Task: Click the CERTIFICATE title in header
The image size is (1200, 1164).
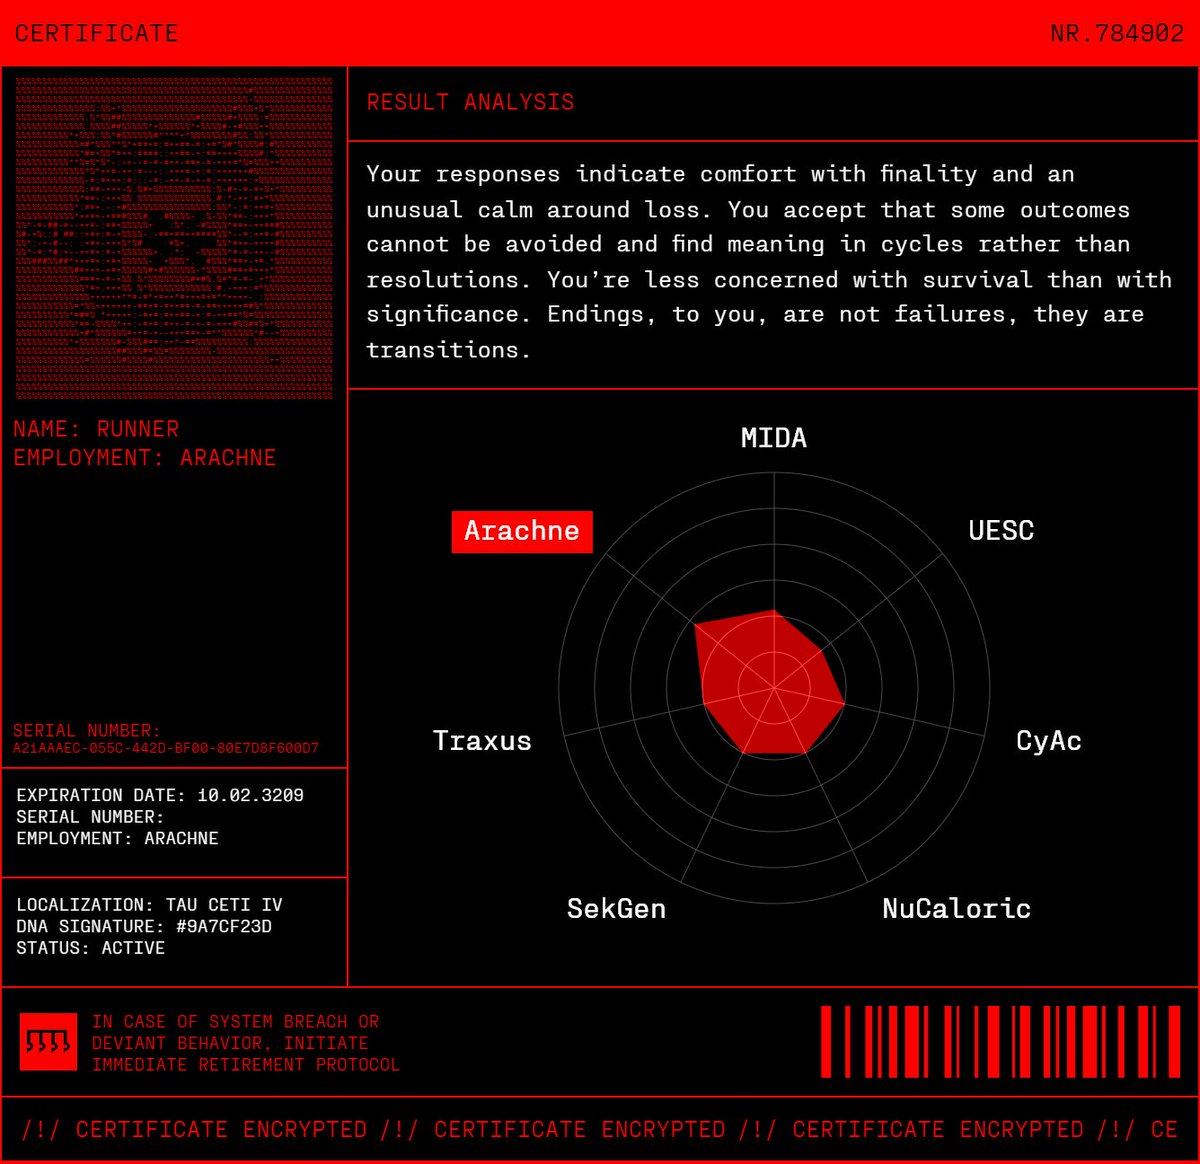Action: pyautogui.click(x=96, y=33)
